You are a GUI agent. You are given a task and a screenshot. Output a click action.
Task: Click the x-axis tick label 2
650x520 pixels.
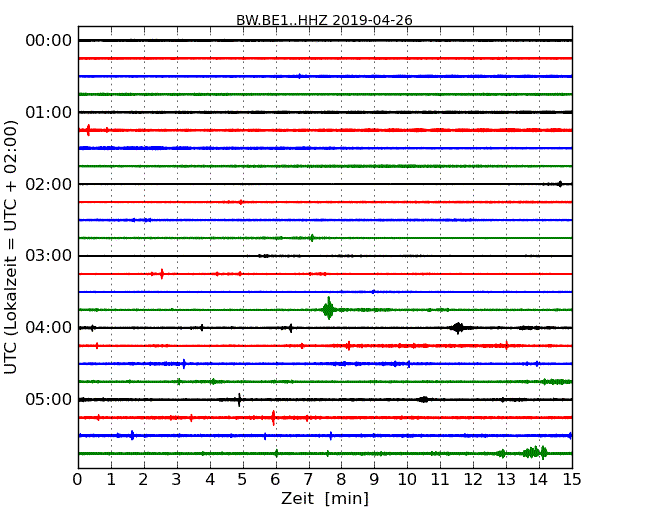click(144, 479)
